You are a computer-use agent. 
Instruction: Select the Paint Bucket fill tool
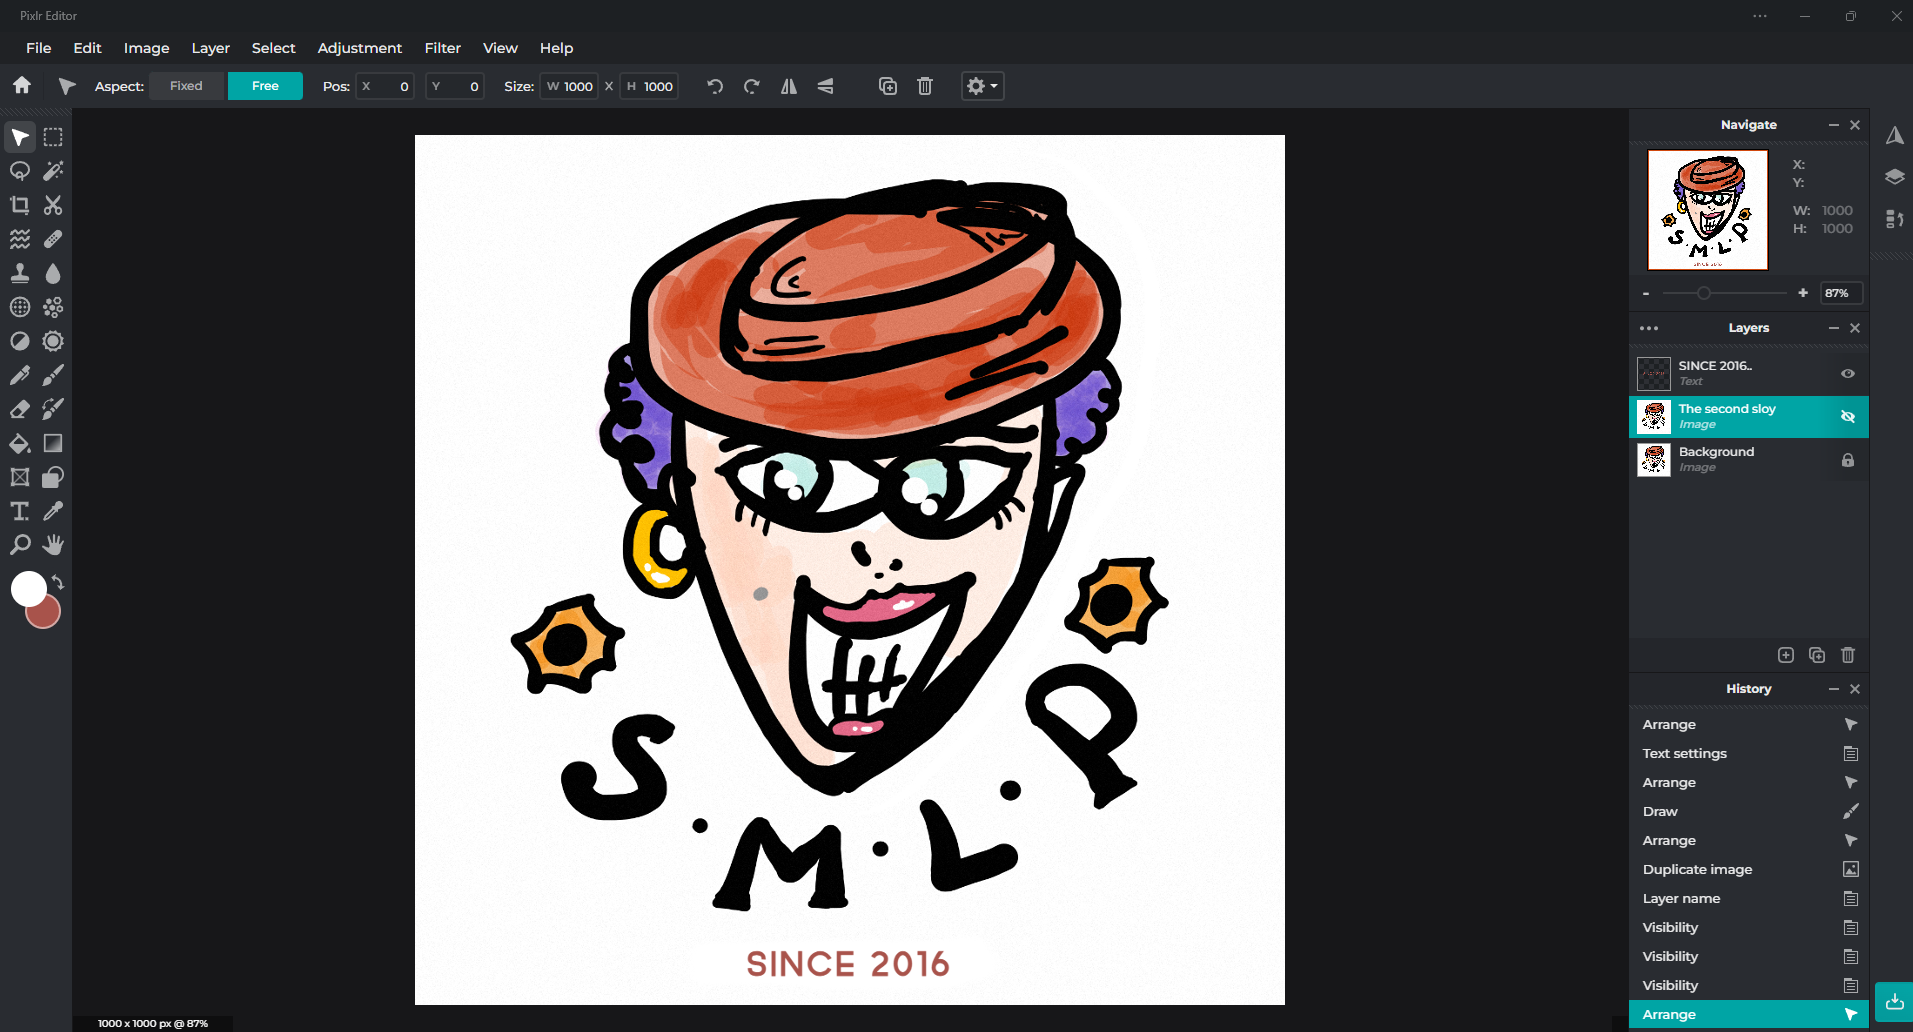[20, 443]
